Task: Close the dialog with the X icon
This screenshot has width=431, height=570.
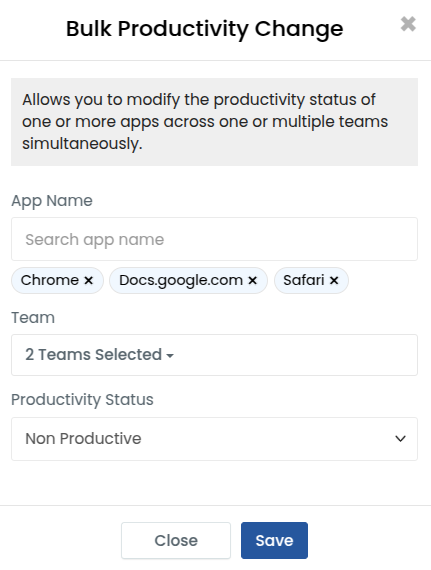Action: (x=408, y=24)
